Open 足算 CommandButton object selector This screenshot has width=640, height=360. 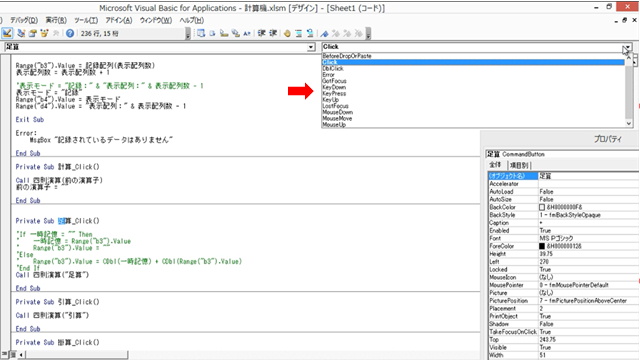pos(562,154)
